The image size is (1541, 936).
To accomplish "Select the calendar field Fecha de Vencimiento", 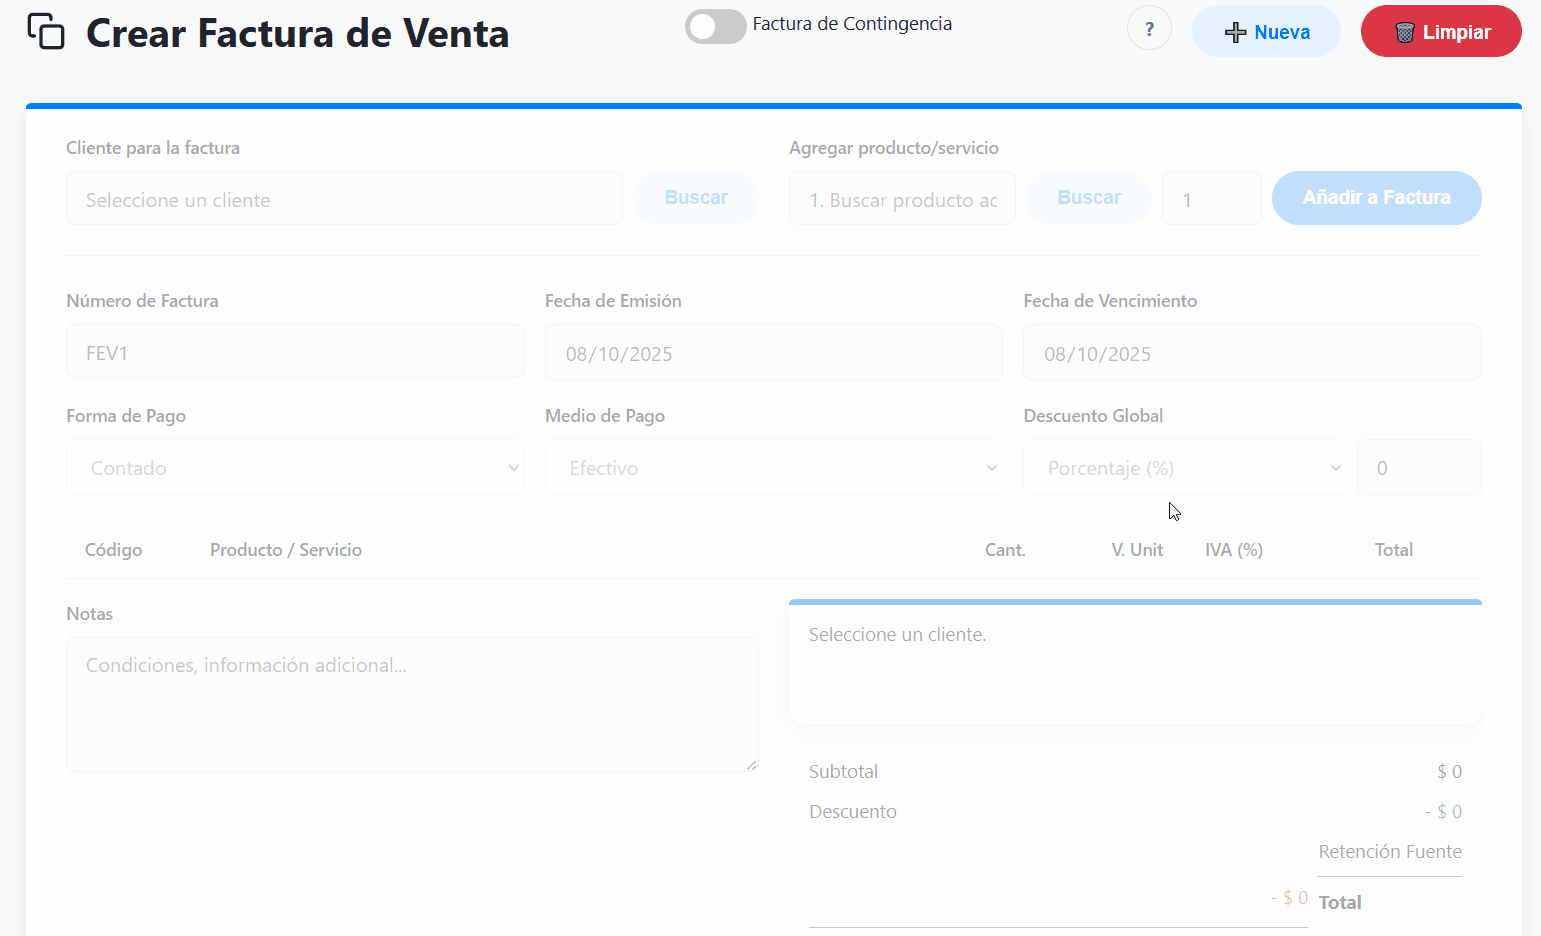I will click(x=1251, y=352).
